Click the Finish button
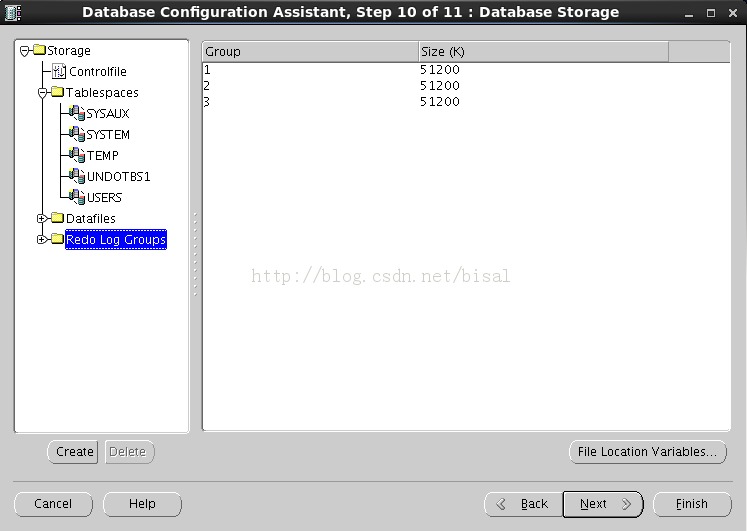The width and height of the screenshot is (747, 531). (x=692, y=504)
